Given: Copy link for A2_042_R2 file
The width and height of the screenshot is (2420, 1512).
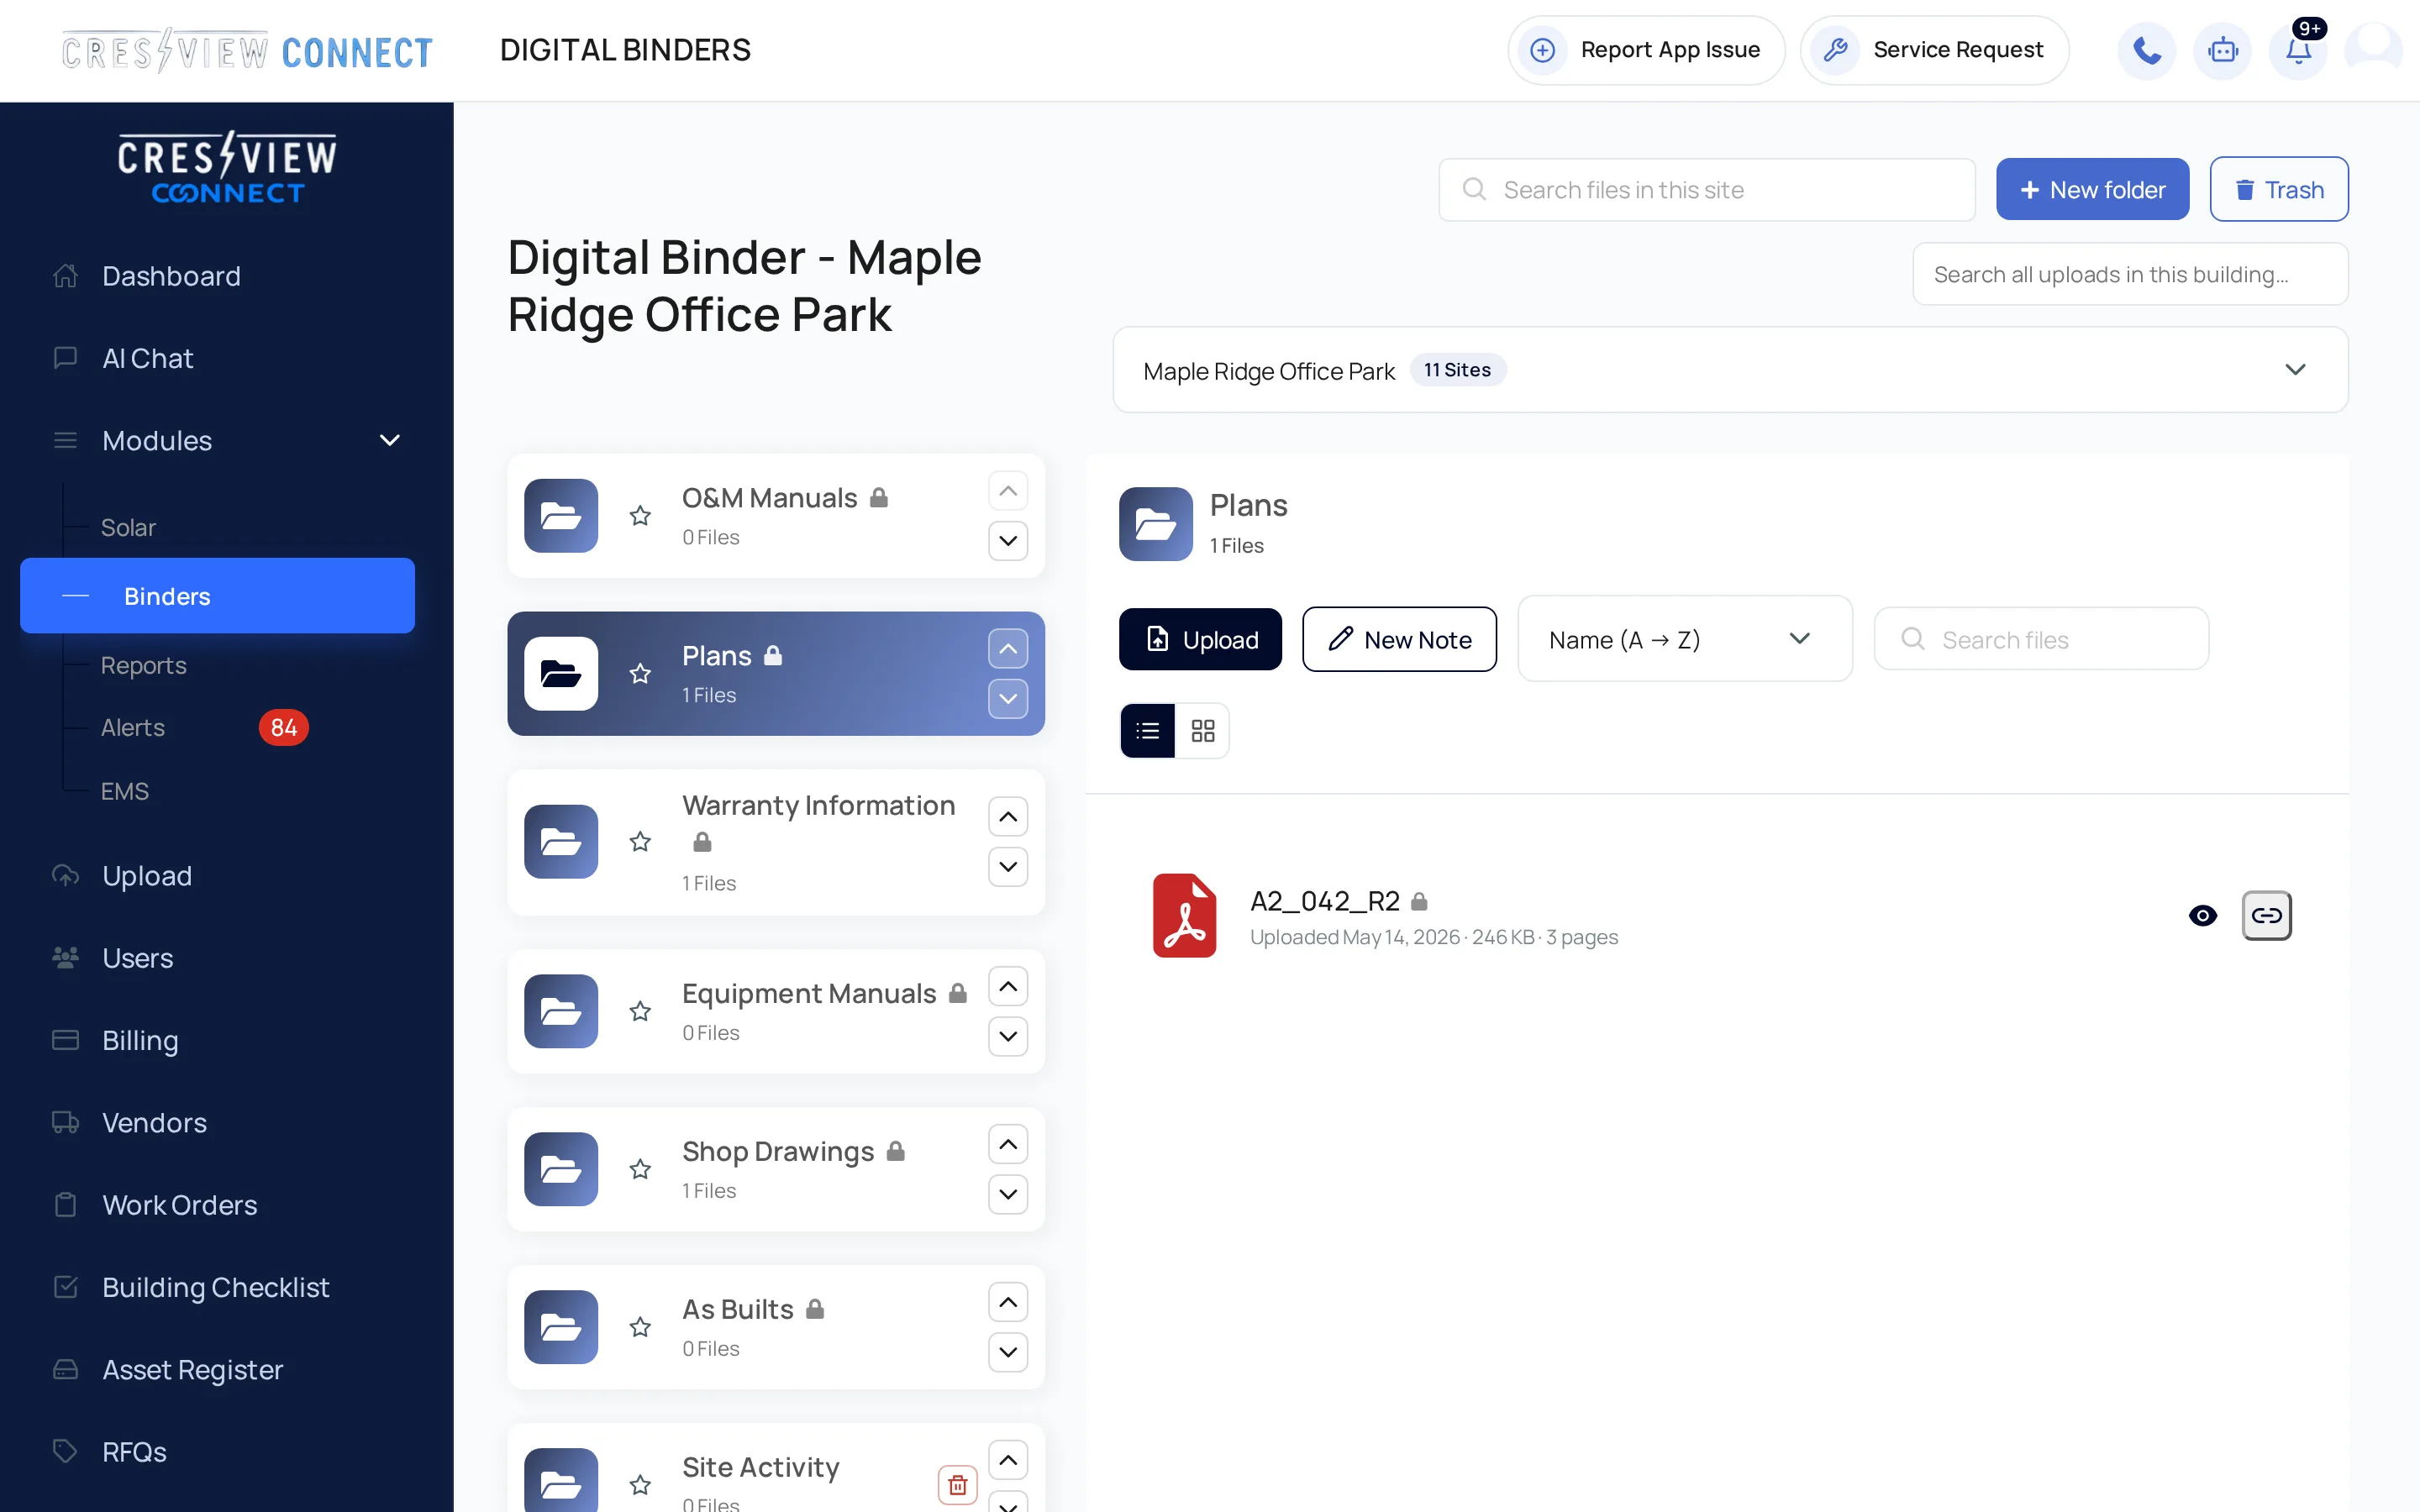Looking at the screenshot, I should 2266,915.
